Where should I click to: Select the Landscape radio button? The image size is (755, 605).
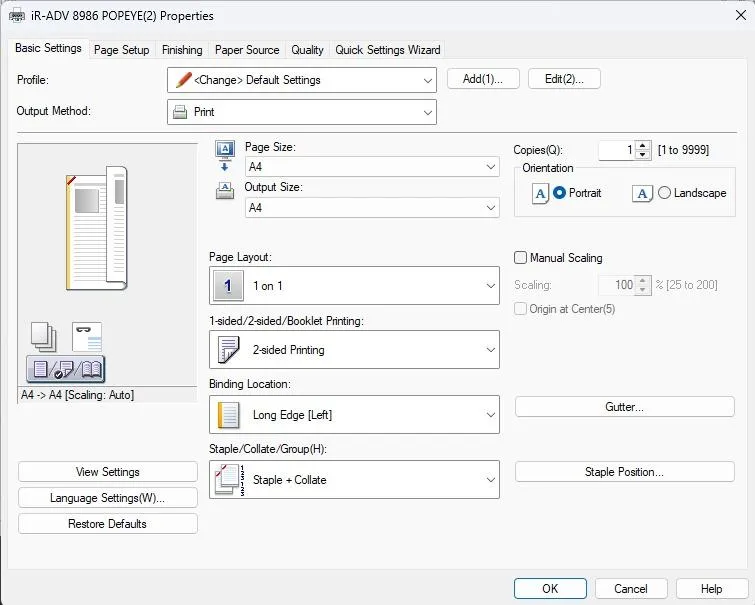664,193
